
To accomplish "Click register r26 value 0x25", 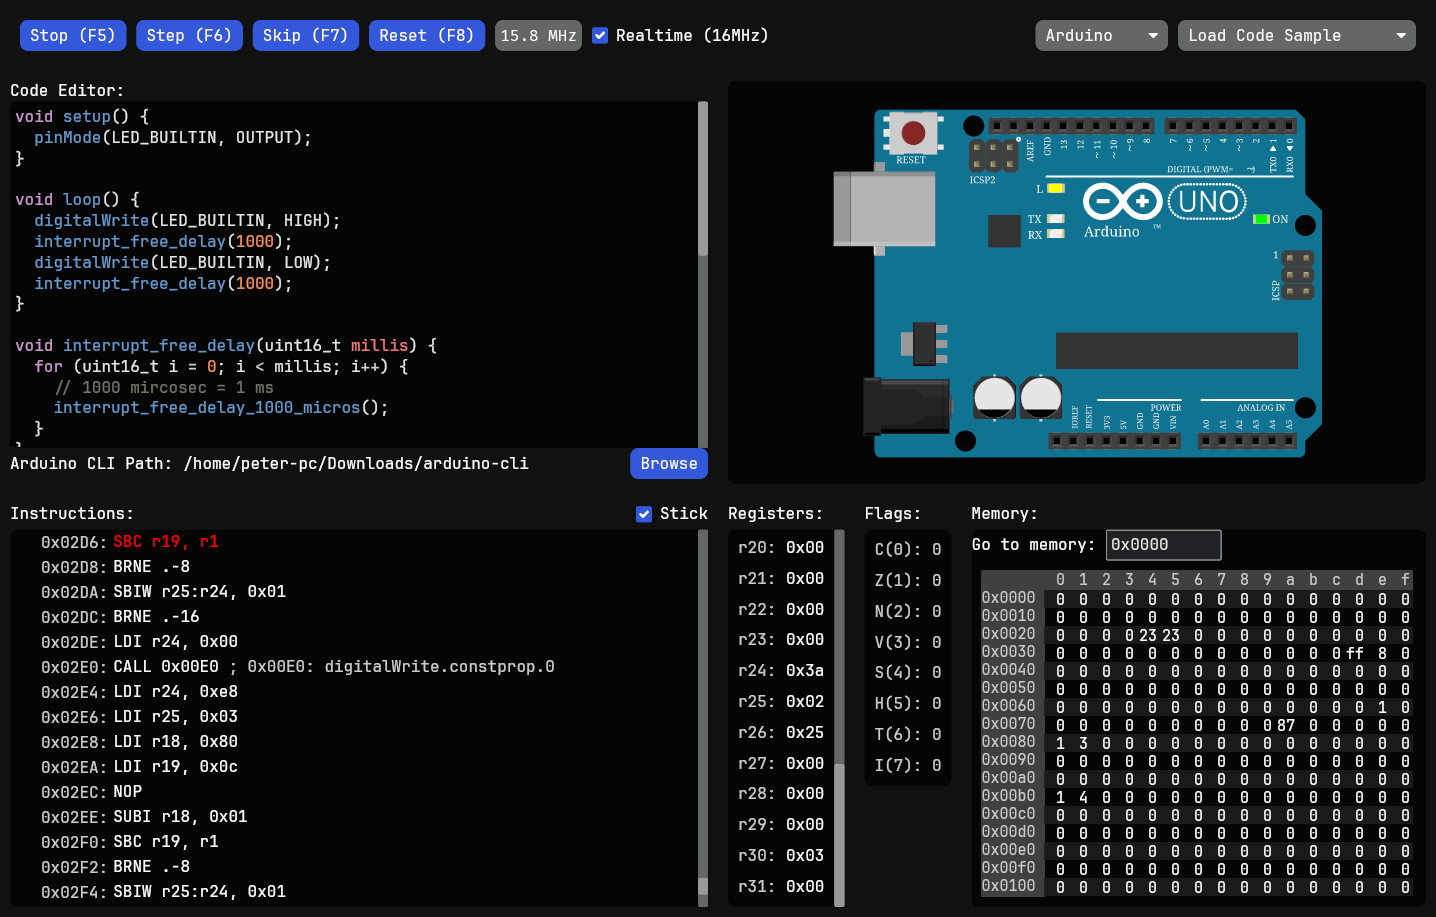I will coord(805,733).
